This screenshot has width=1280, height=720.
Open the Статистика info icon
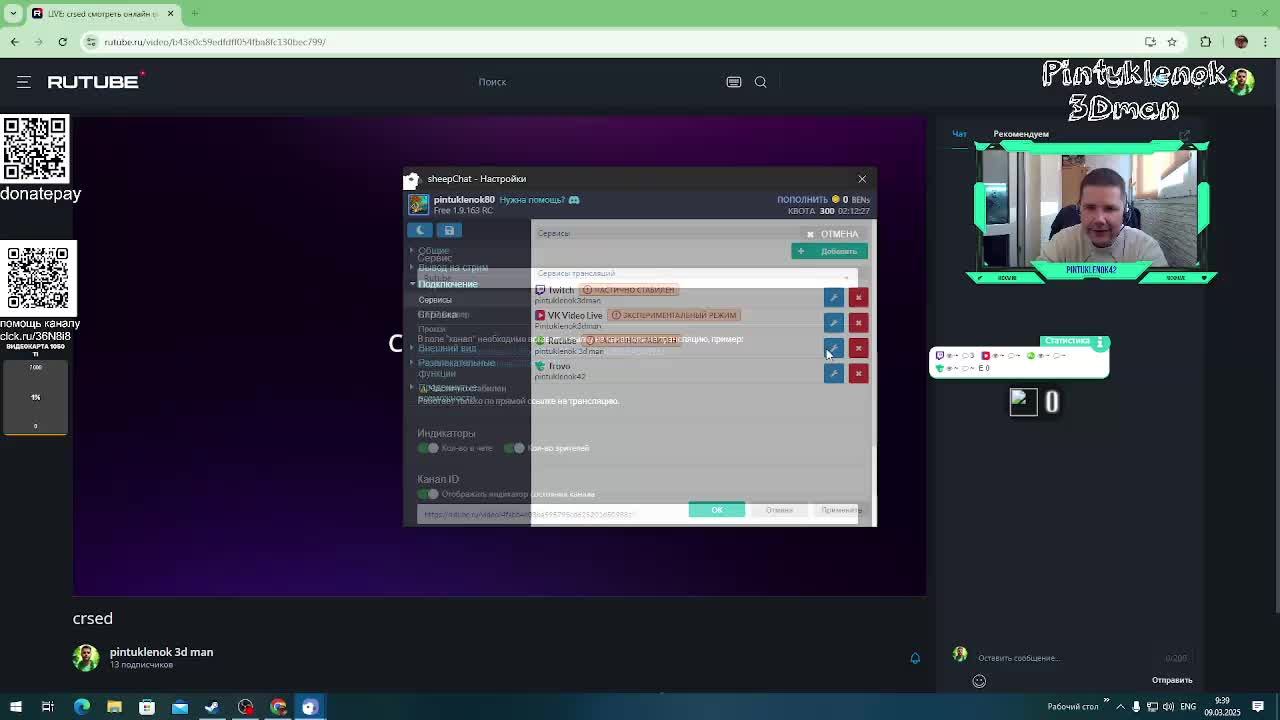pos(1100,341)
